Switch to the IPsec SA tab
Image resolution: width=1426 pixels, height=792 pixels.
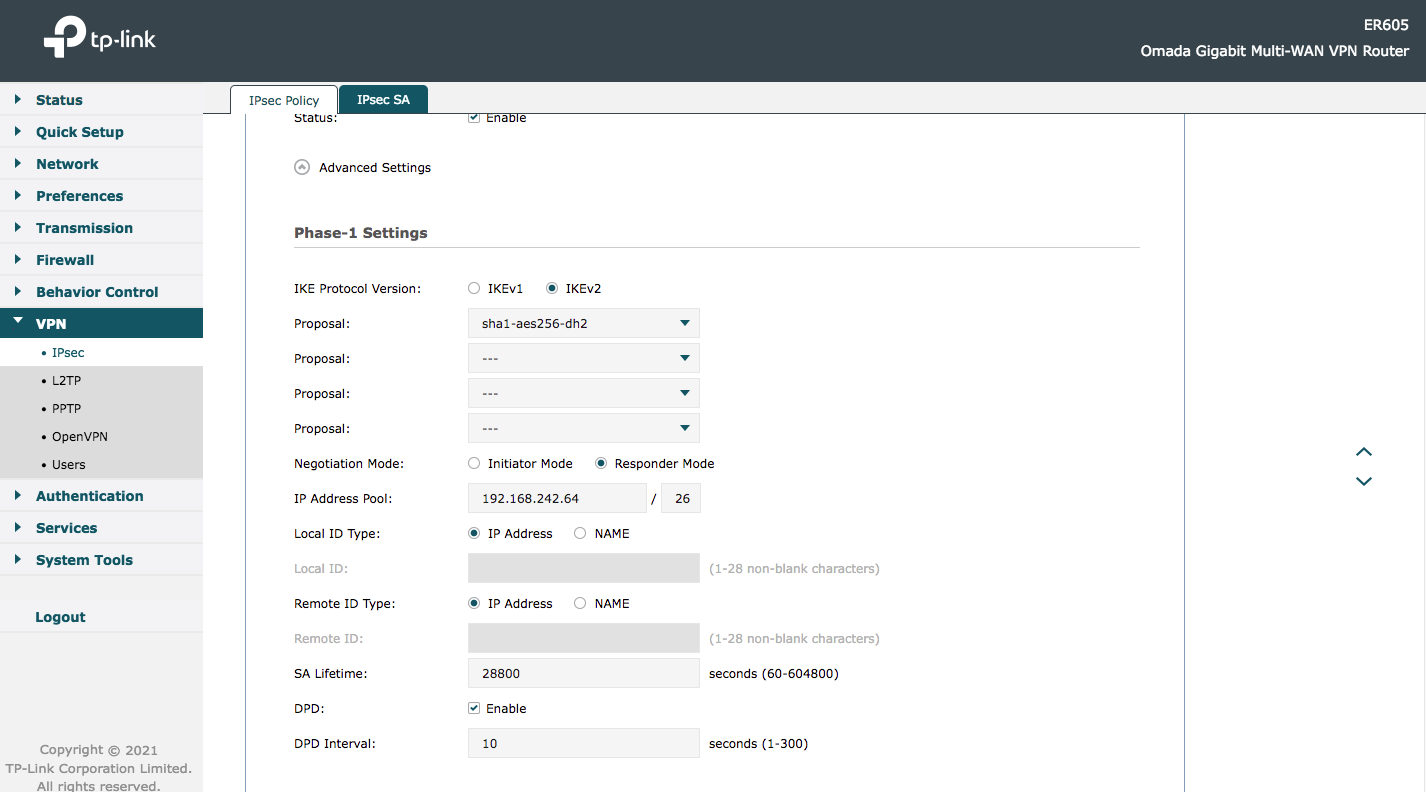383,99
